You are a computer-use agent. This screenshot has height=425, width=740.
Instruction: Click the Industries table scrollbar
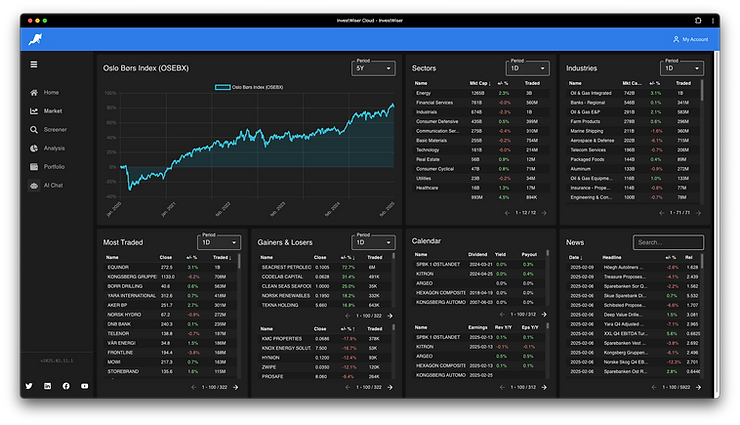(x=702, y=91)
